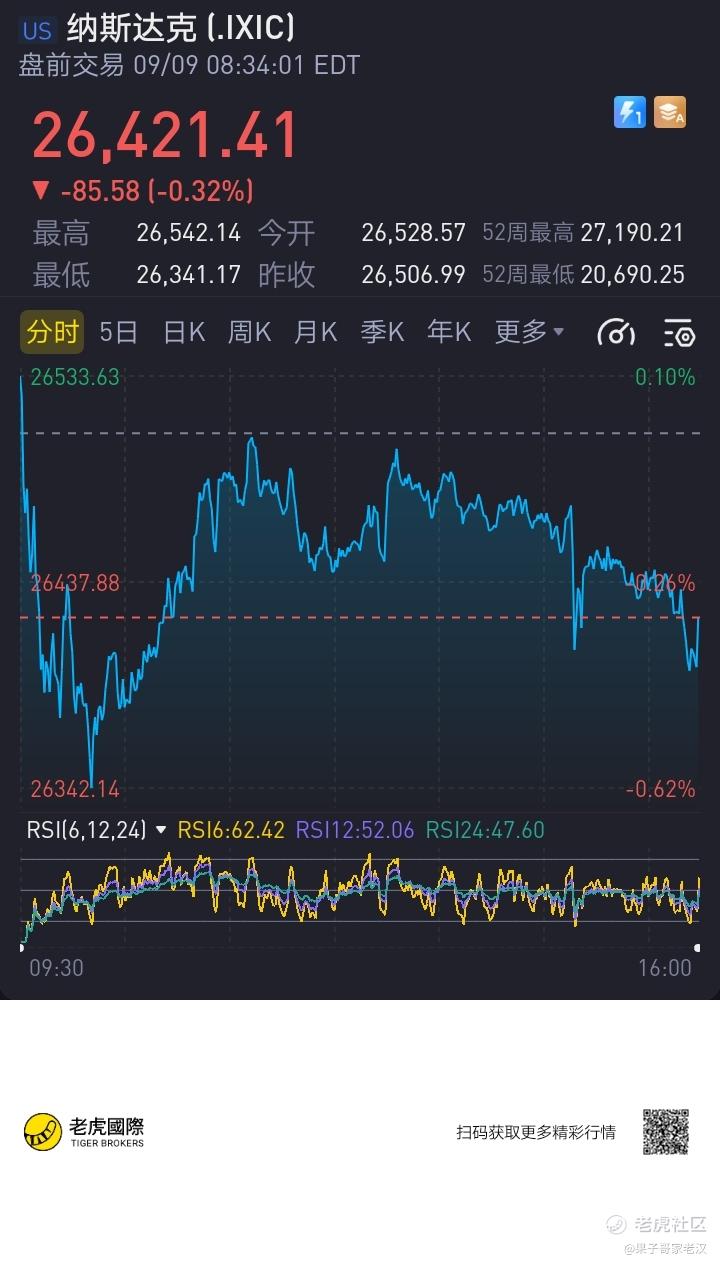Image resolution: width=720 pixels, height=1265 pixels.
Task: Switch to the 日K daily candlestick tab
Action: coord(184,332)
